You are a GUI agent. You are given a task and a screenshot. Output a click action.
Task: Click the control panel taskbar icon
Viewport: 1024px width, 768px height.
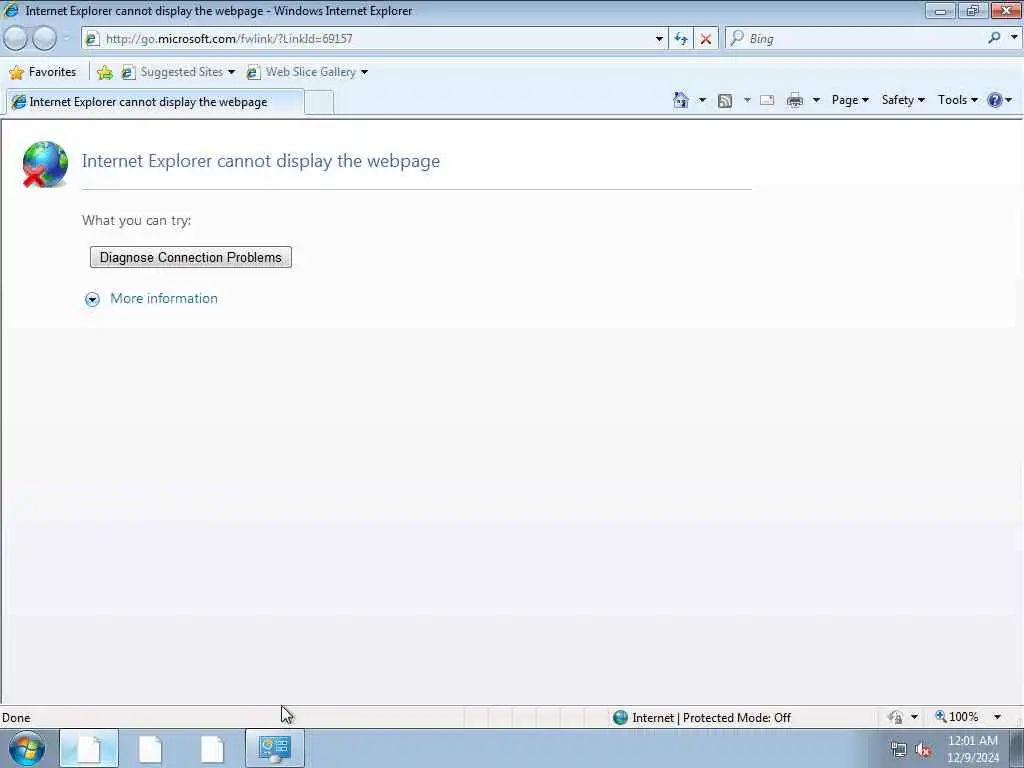click(x=274, y=748)
